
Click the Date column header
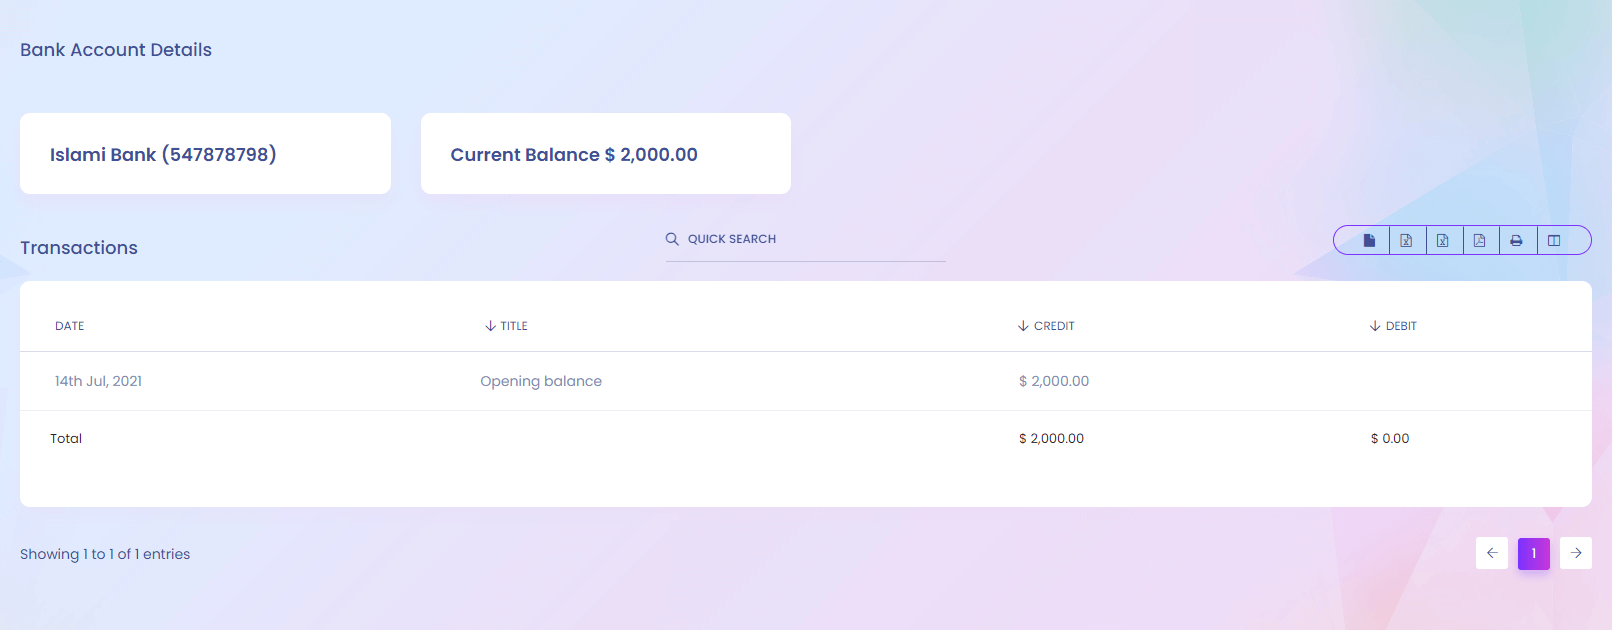[70, 326]
